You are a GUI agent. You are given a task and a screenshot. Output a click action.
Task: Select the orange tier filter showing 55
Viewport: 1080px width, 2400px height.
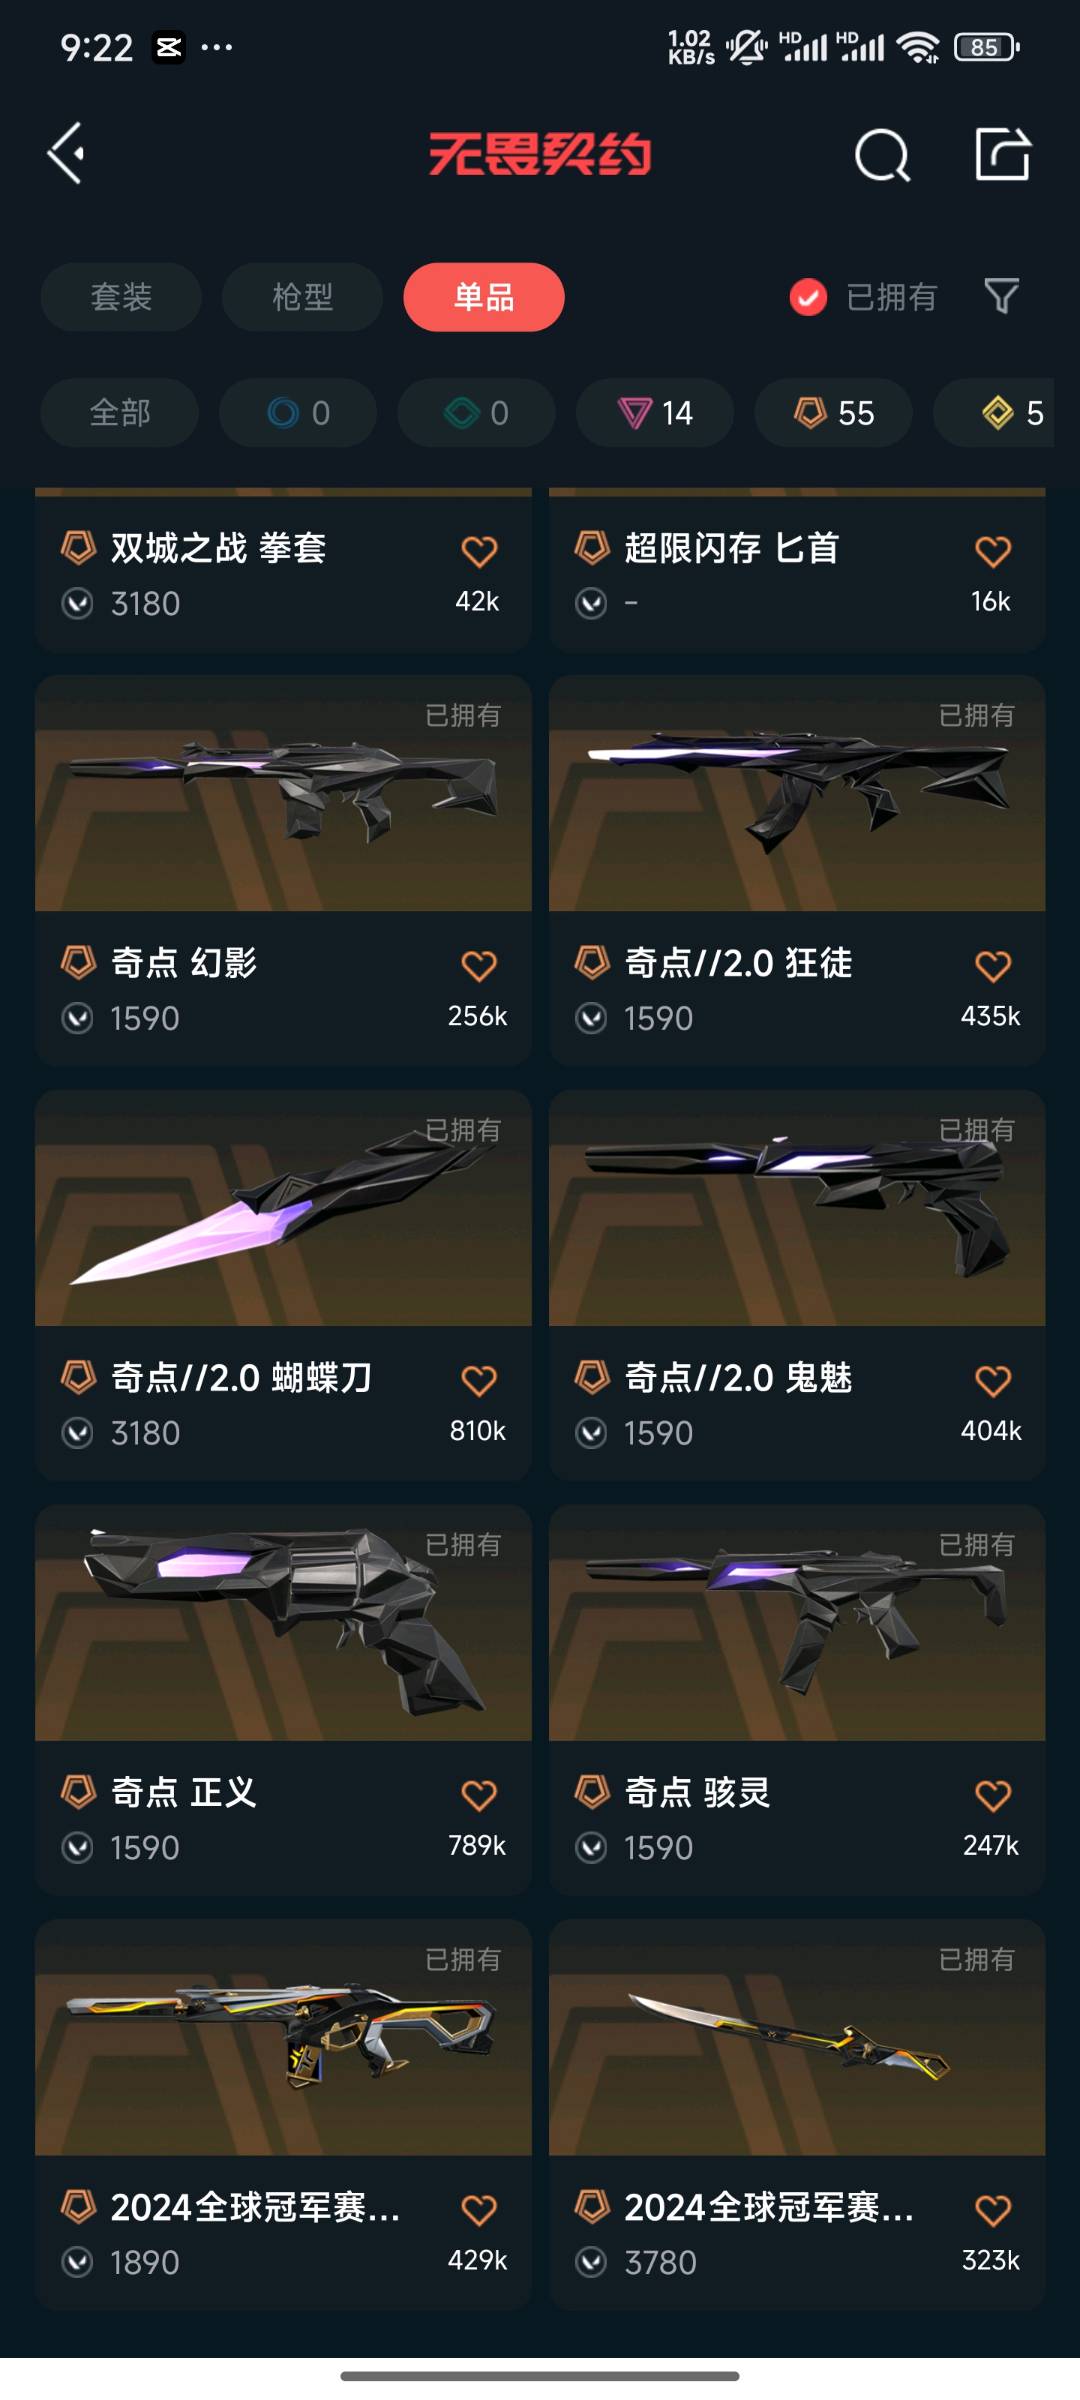pos(834,413)
